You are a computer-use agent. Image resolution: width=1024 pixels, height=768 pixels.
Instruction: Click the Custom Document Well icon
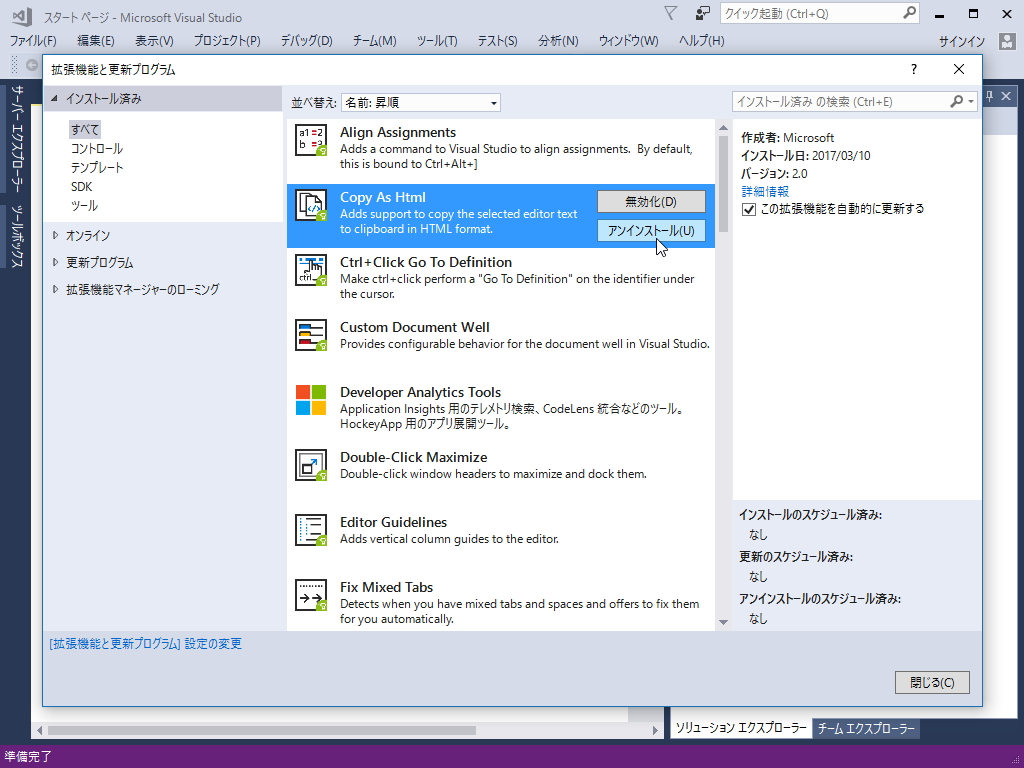point(311,335)
